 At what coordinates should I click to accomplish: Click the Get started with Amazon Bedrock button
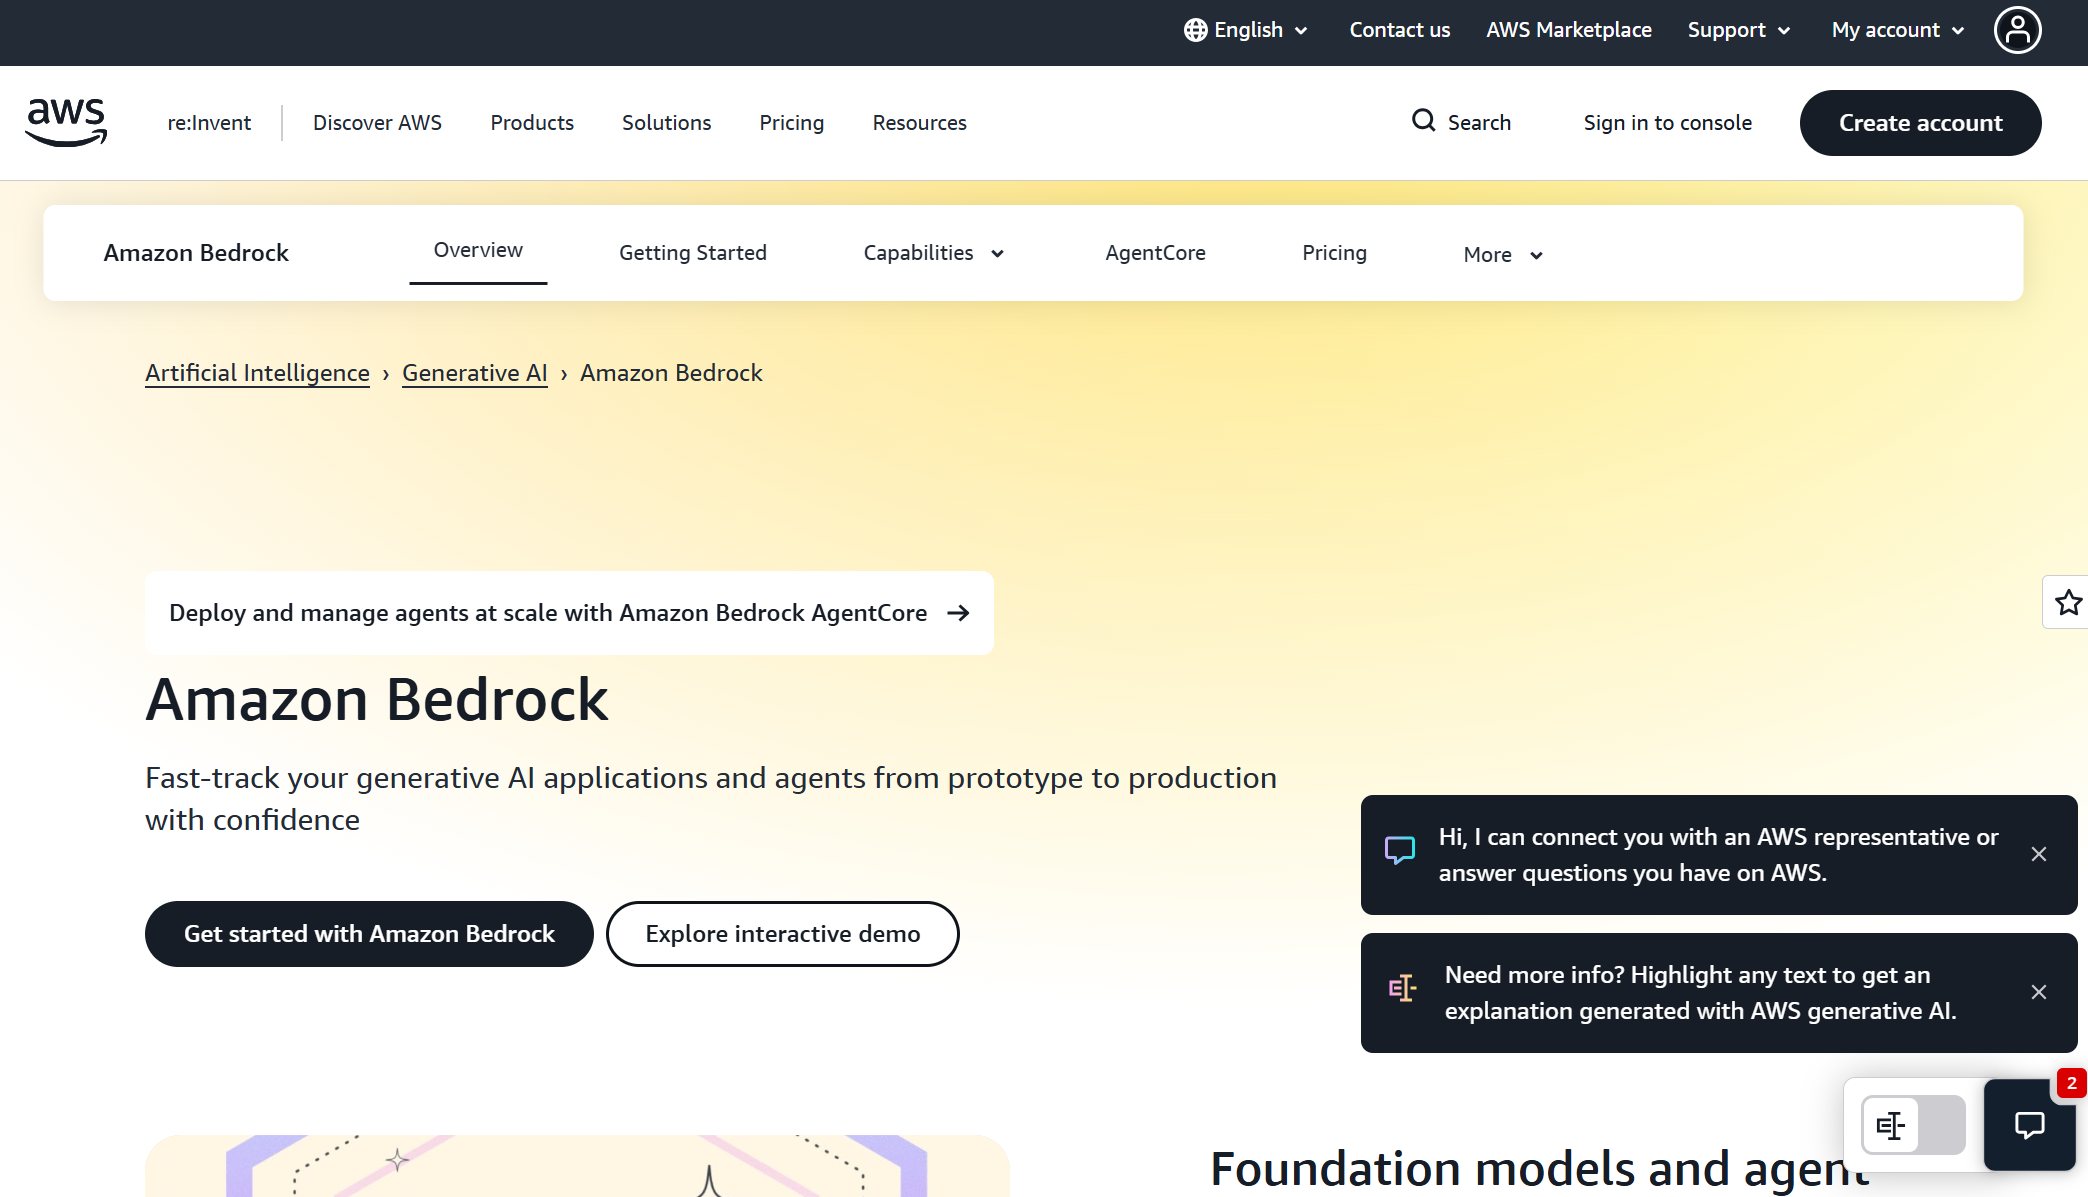pyautogui.click(x=368, y=933)
